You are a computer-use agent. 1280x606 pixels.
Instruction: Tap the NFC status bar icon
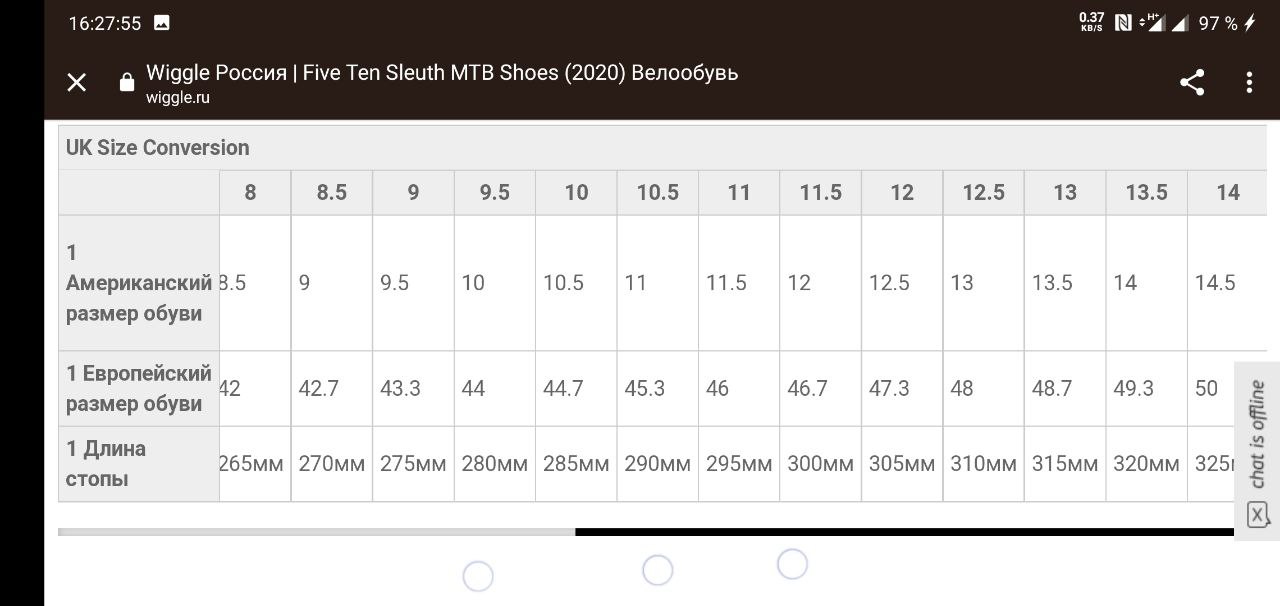pyautogui.click(x=1123, y=22)
